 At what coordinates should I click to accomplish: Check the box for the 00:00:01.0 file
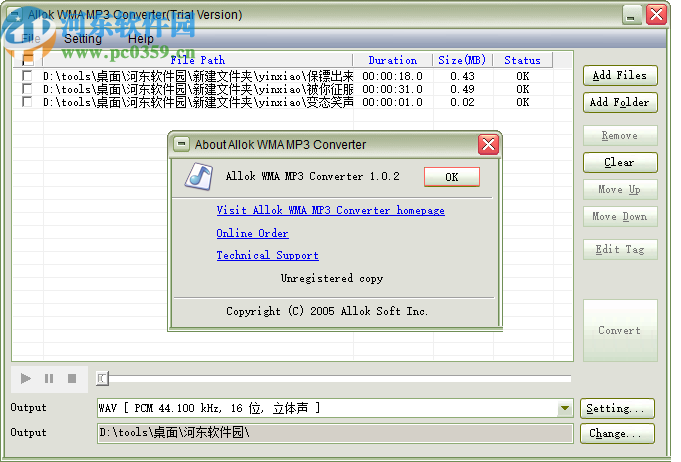coord(27,102)
